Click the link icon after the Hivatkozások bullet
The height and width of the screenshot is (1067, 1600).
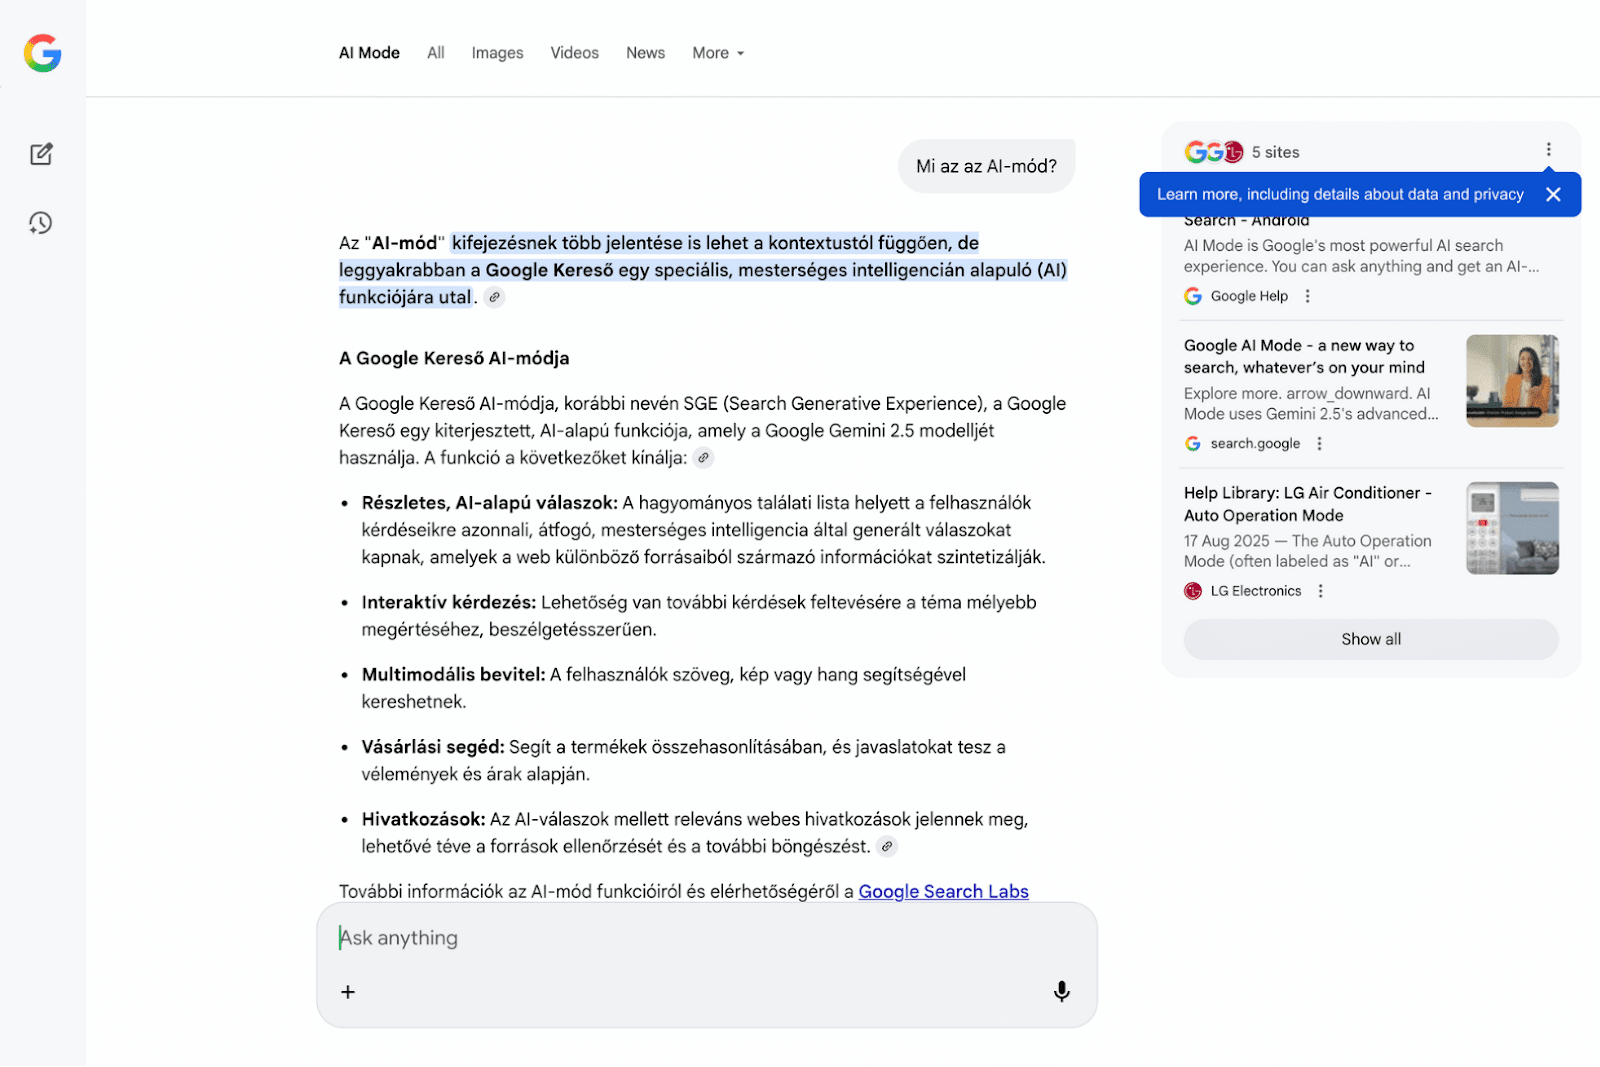pyautogui.click(x=886, y=846)
